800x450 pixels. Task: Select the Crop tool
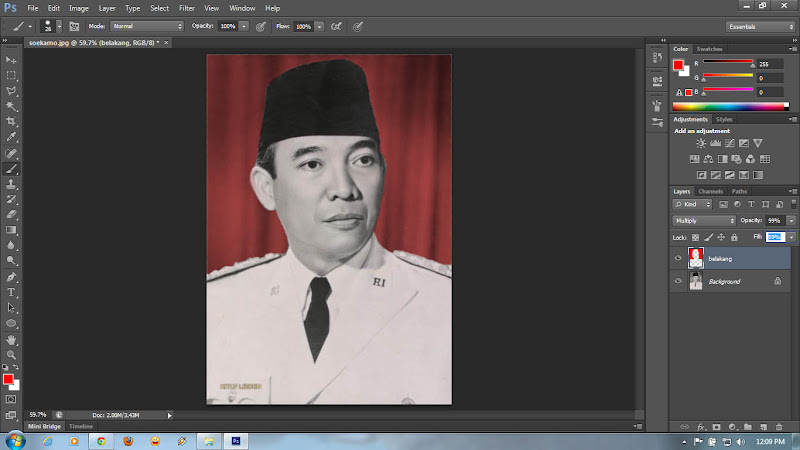(x=11, y=121)
